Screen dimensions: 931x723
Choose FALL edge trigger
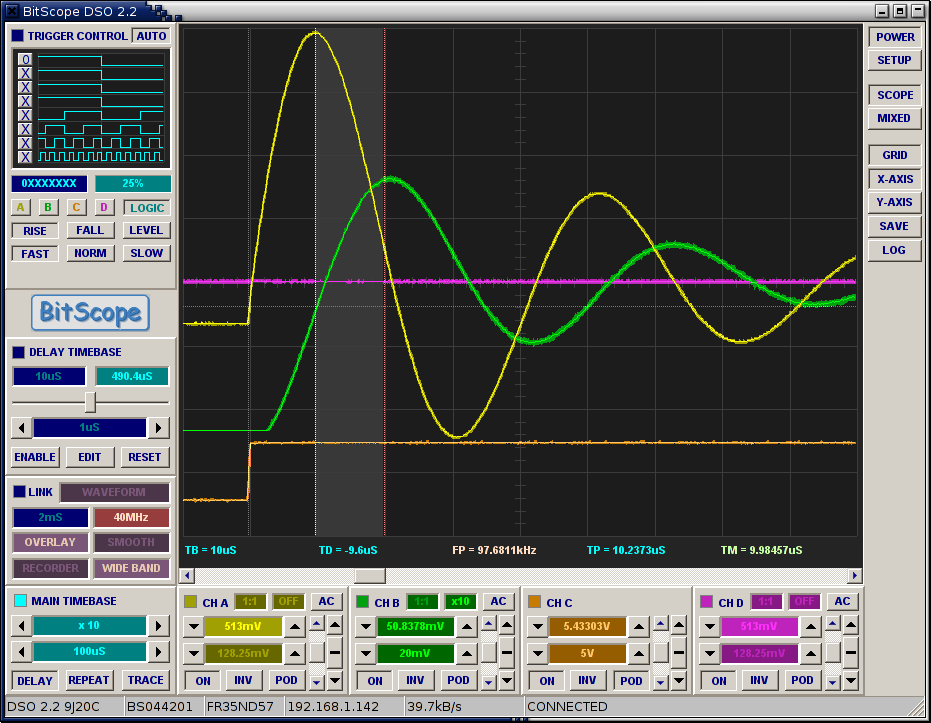pos(90,230)
